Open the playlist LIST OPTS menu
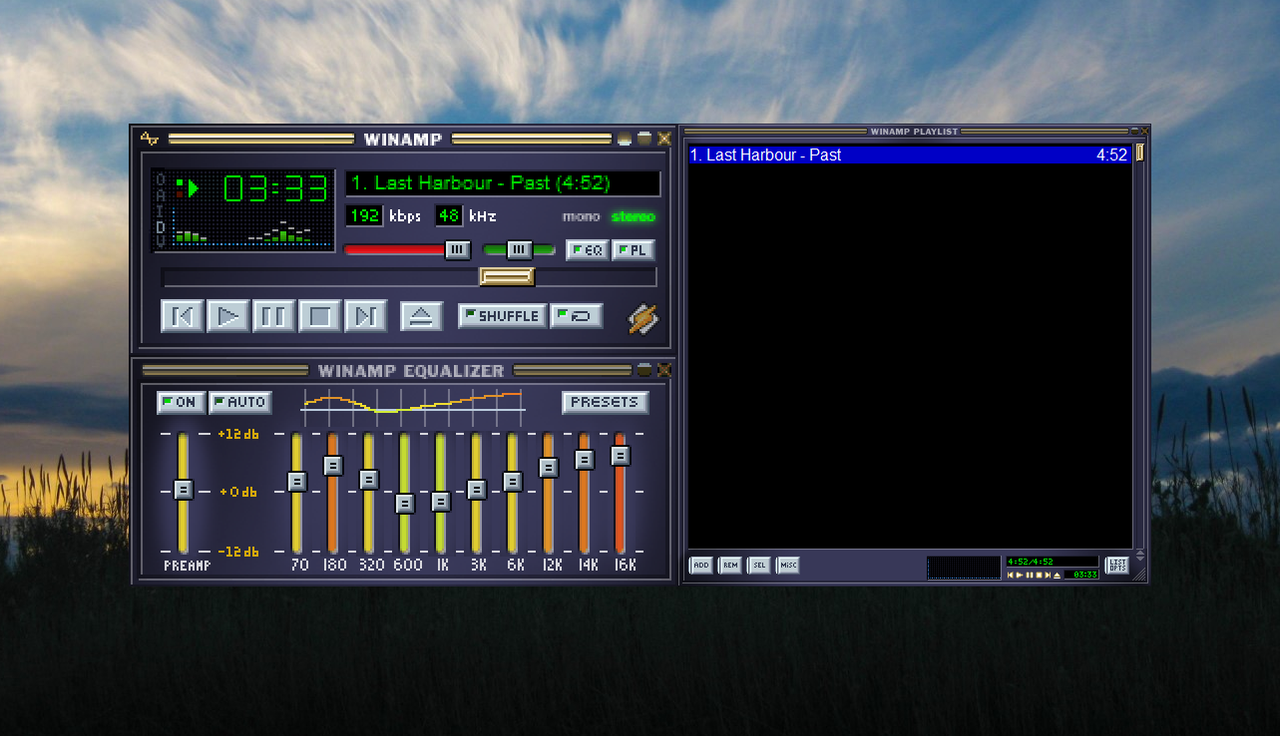 point(1117,565)
